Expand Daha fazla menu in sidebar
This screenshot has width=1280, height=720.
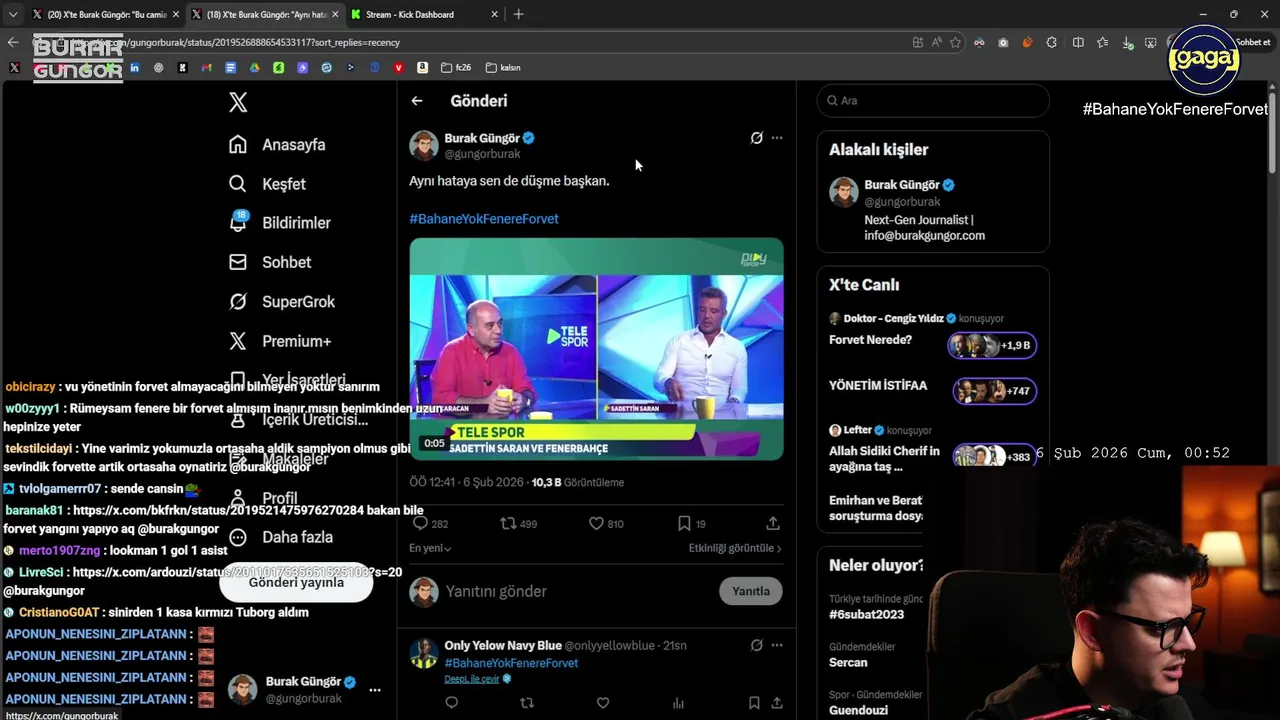pos(281,537)
